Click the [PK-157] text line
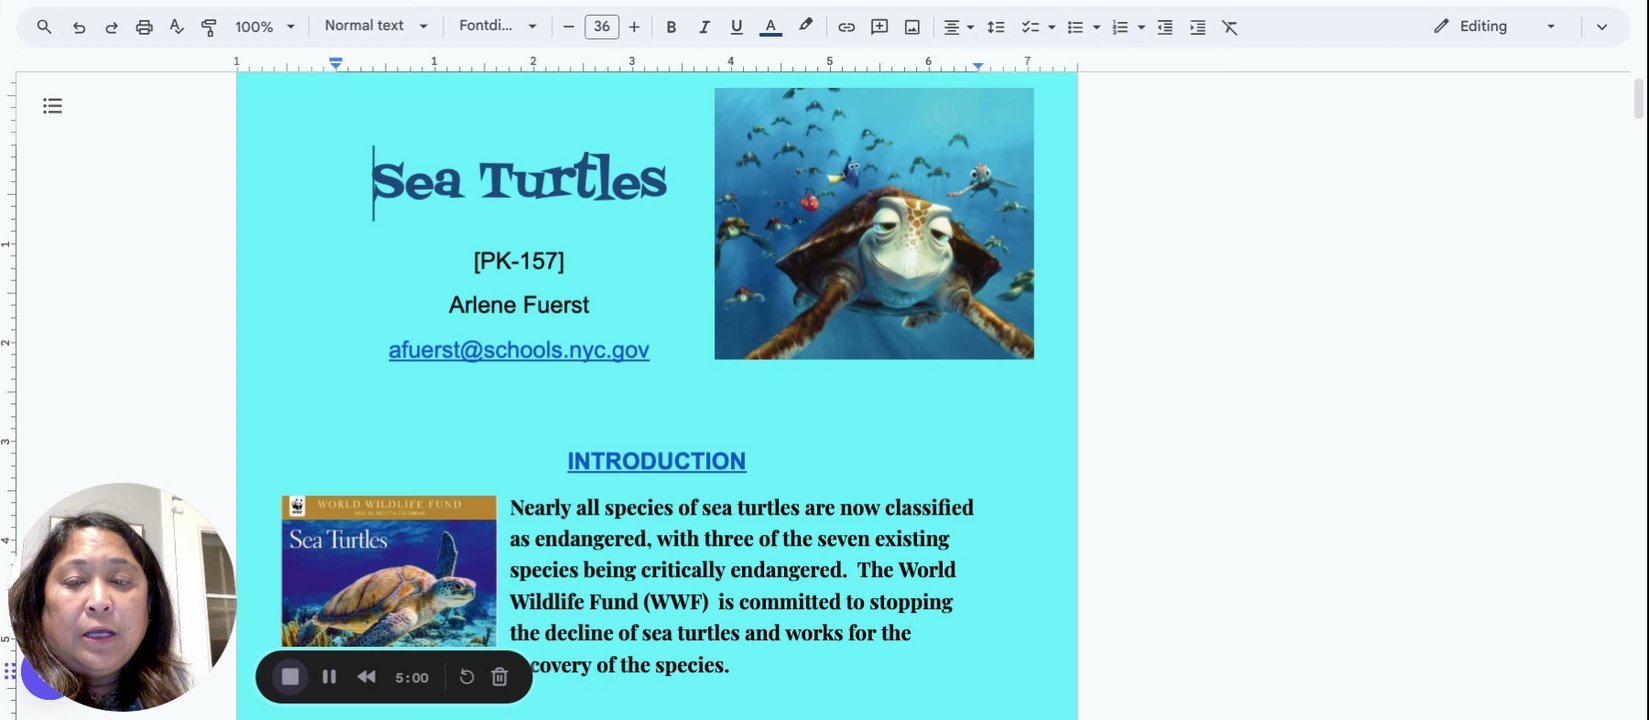This screenshot has width=1649, height=720. [519, 261]
